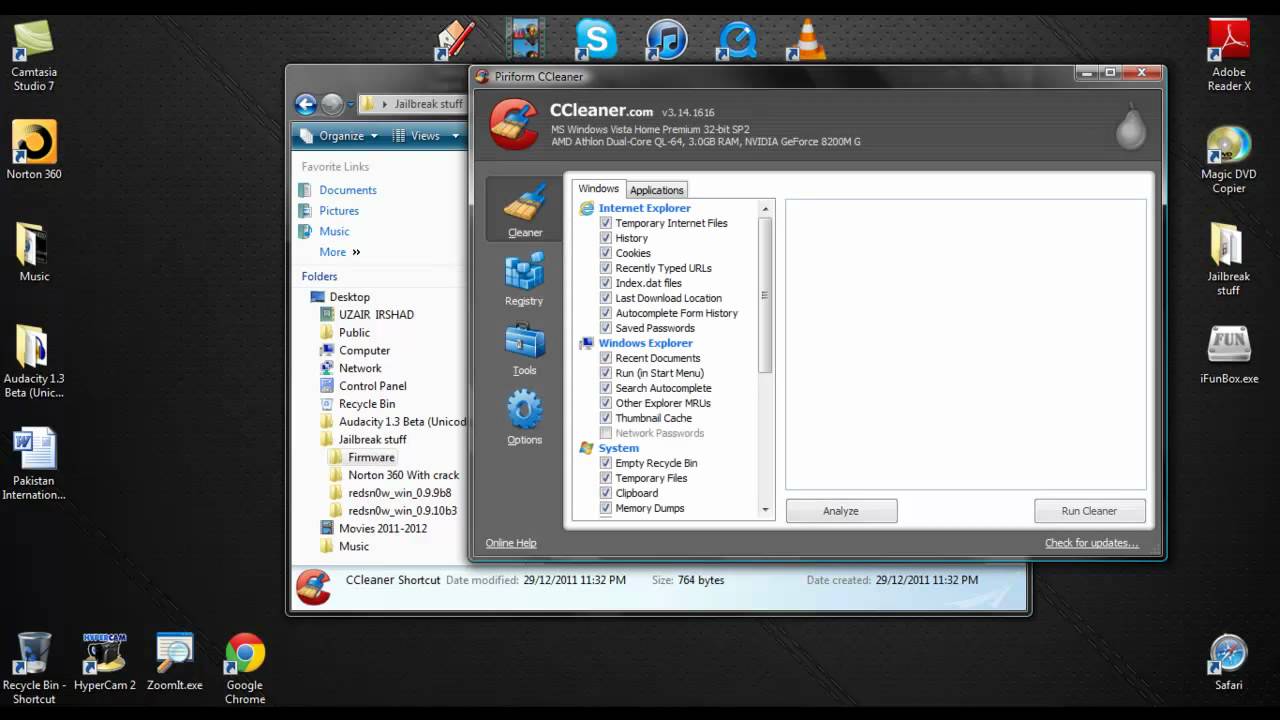Click the Camtasia Studio 7 desktop icon
1280x720 pixels.
point(33,55)
